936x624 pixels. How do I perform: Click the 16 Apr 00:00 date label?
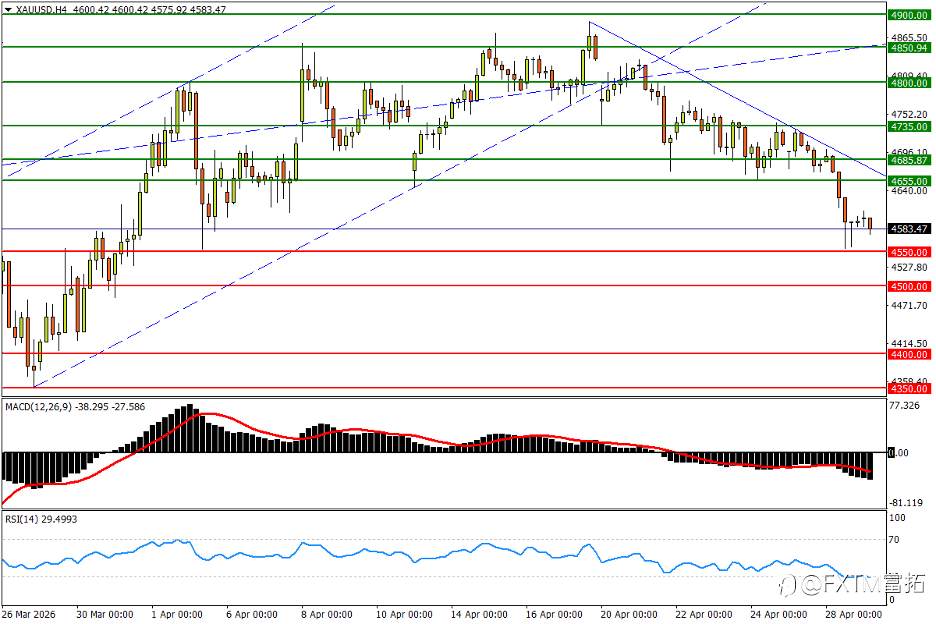pyautogui.click(x=554, y=614)
